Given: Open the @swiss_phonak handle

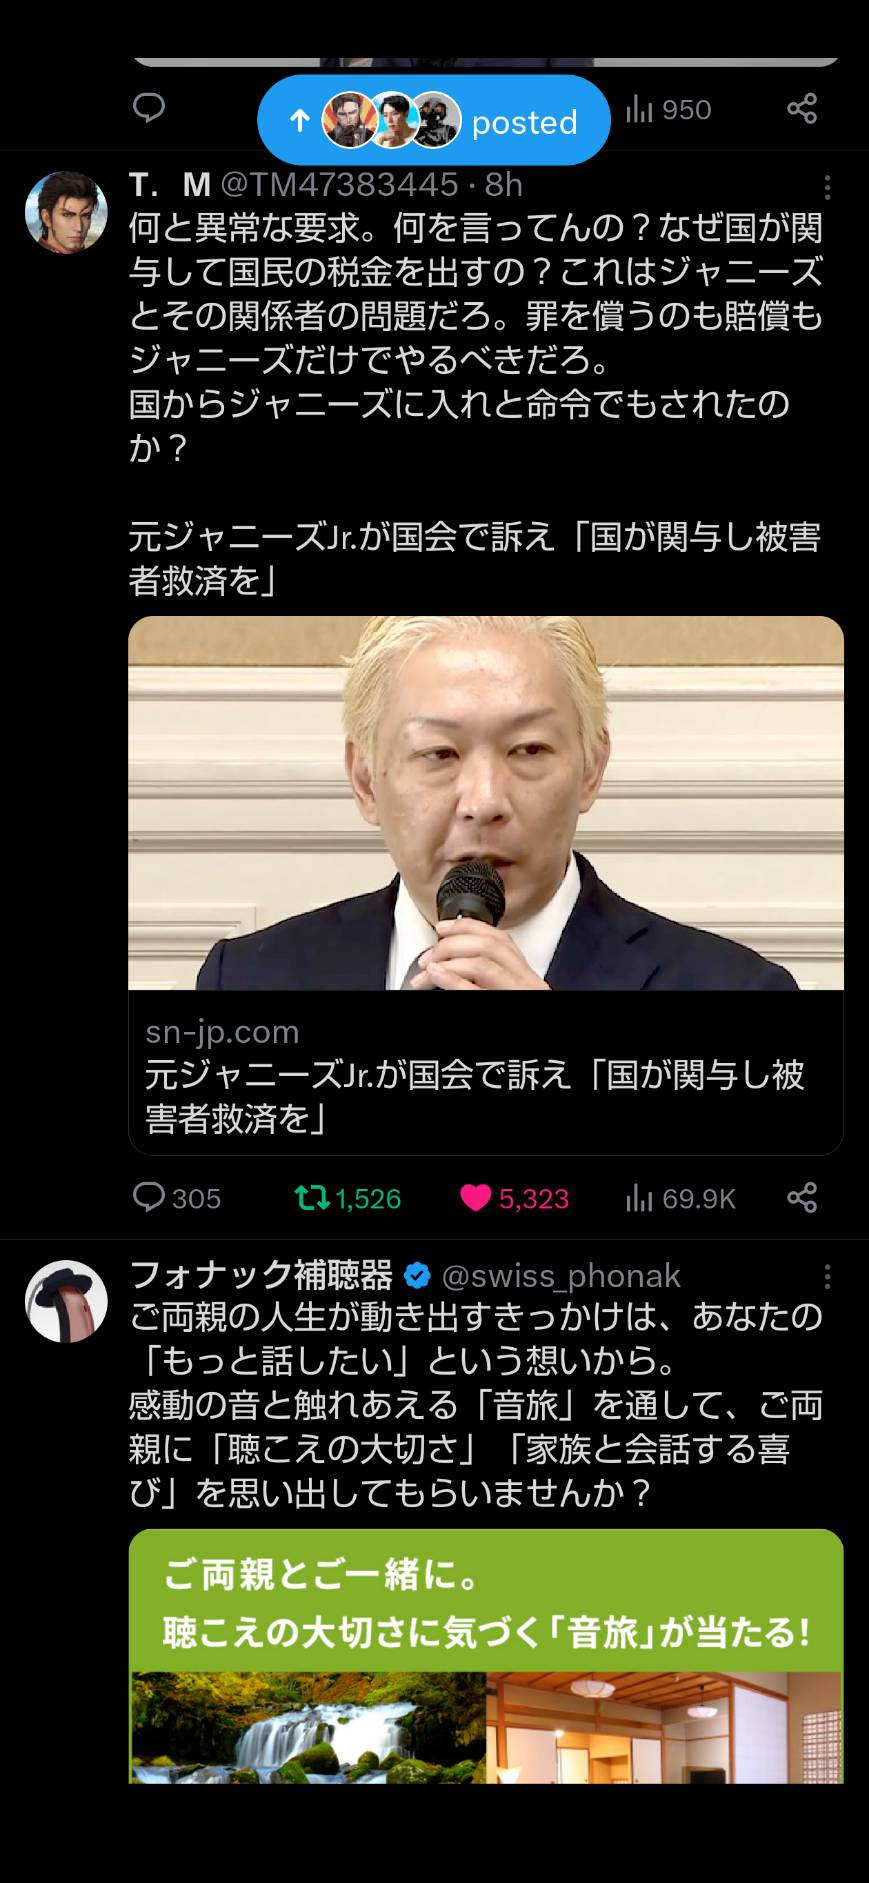Looking at the screenshot, I should [561, 1276].
